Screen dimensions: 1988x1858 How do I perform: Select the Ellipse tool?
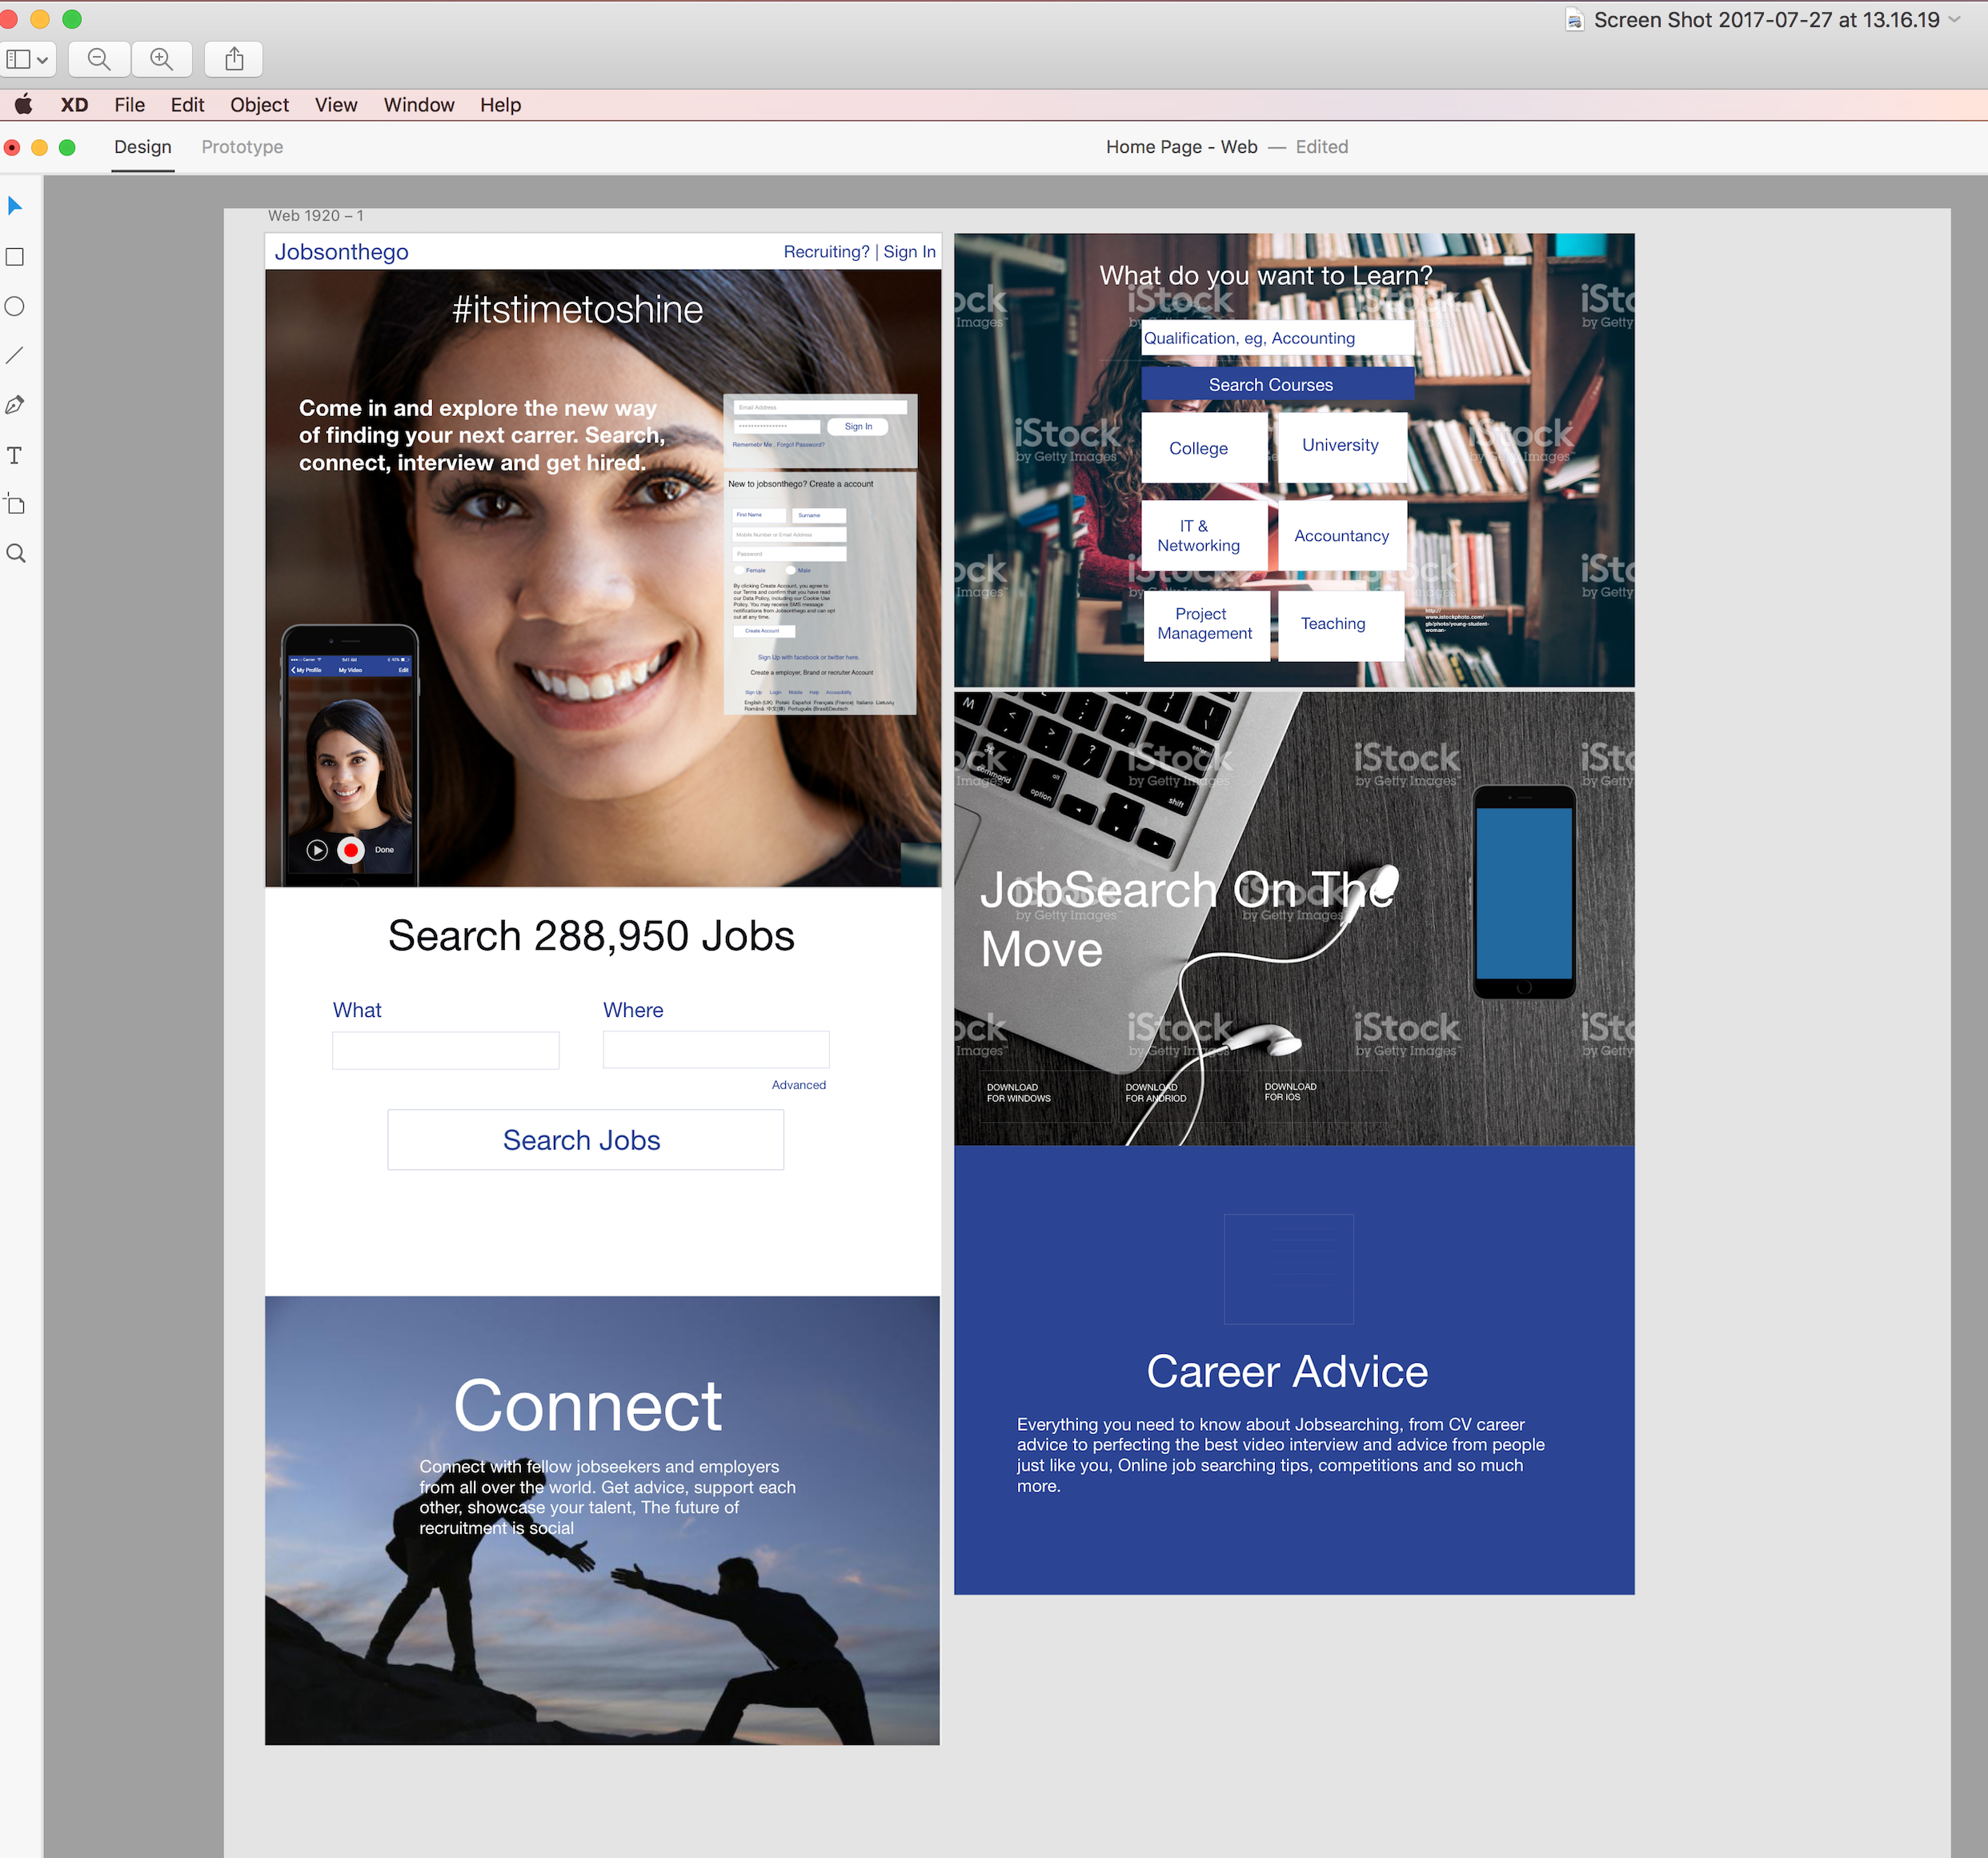coord(15,307)
